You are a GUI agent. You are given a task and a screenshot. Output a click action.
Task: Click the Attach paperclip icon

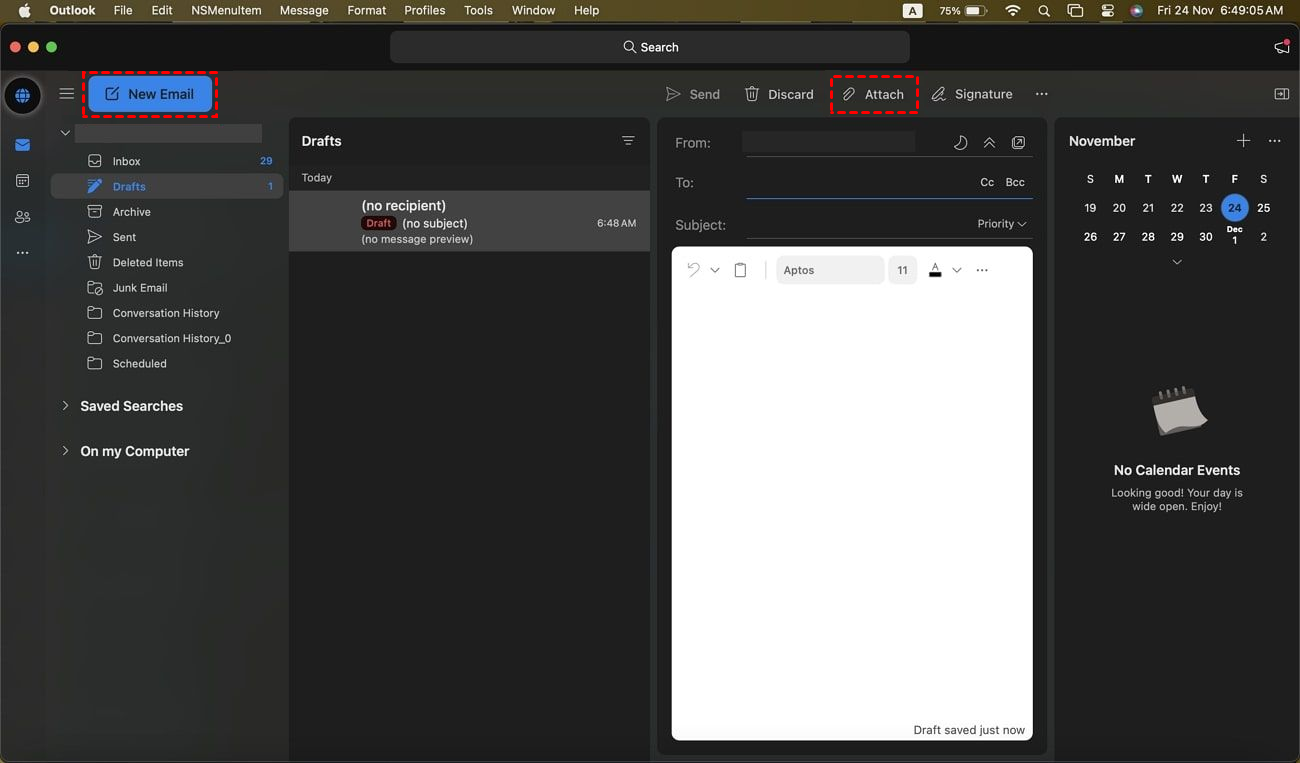(x=849, y=94)
